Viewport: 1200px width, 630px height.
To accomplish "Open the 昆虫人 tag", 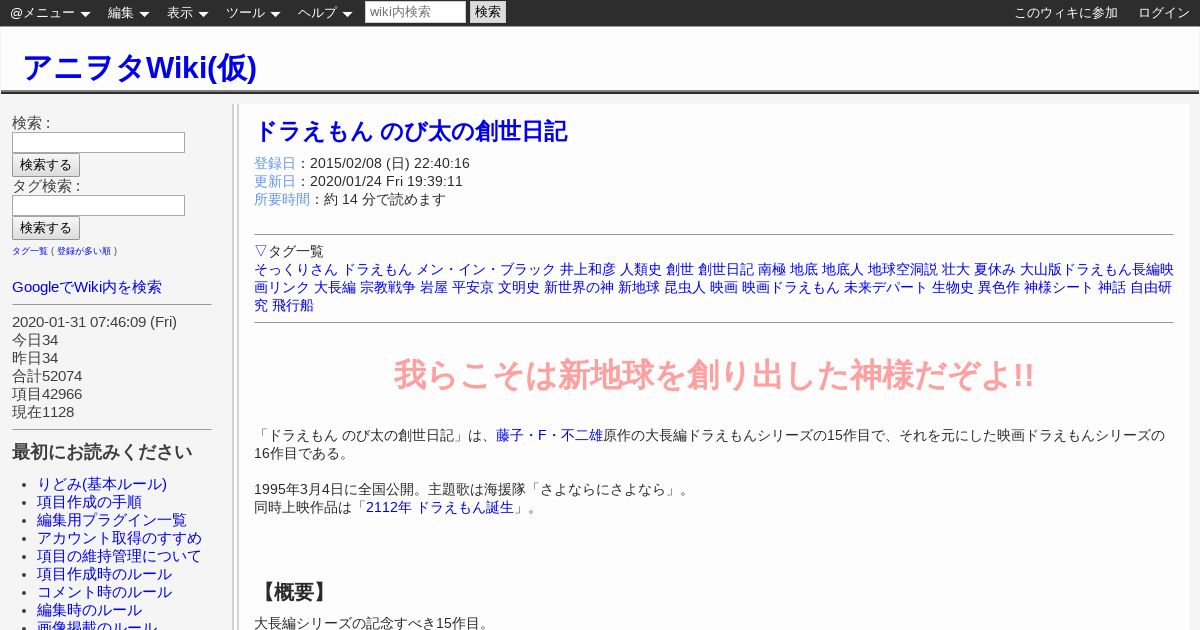I will coord(685,288).
